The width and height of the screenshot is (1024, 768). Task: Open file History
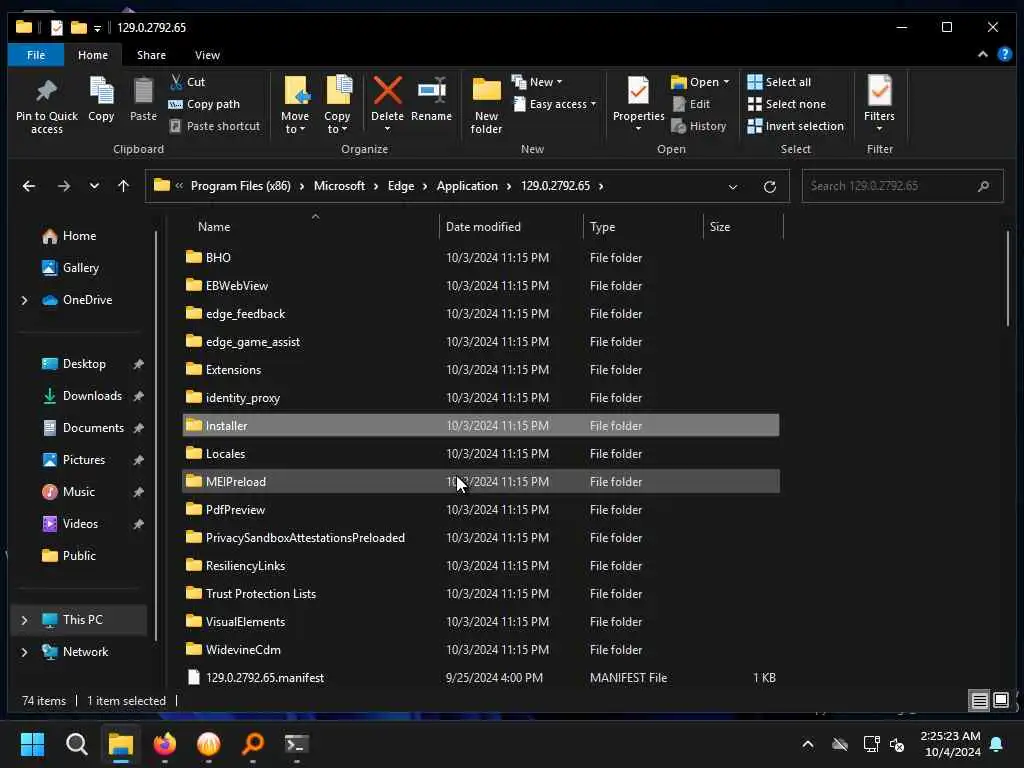click(699, 126)
